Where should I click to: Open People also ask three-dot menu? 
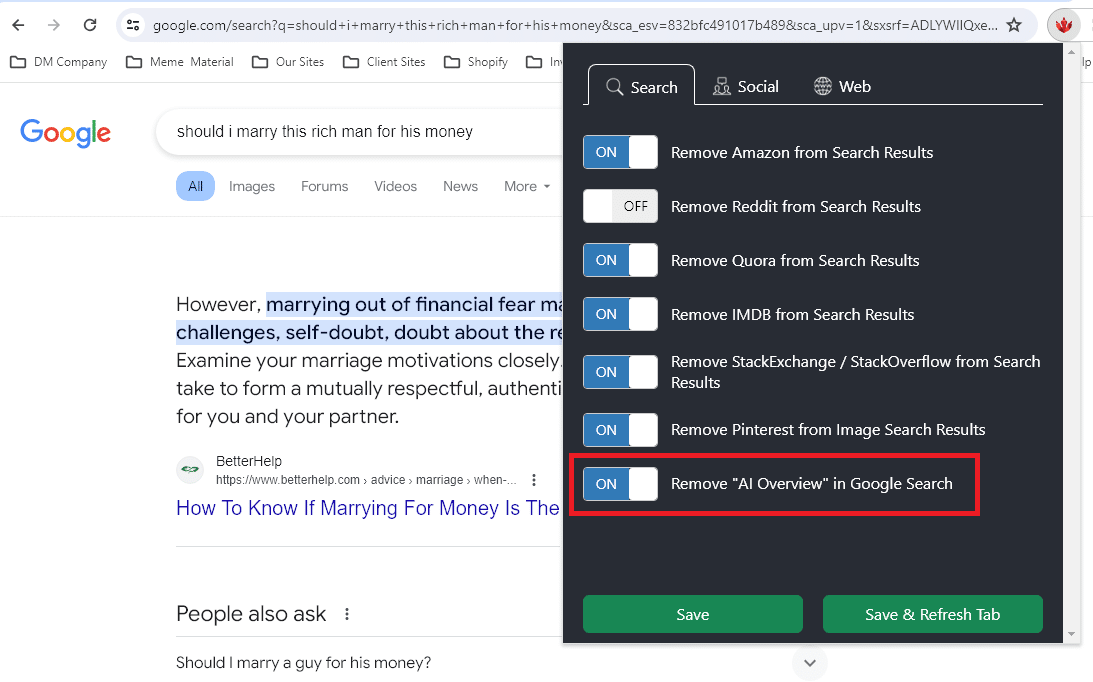(346, 614)
